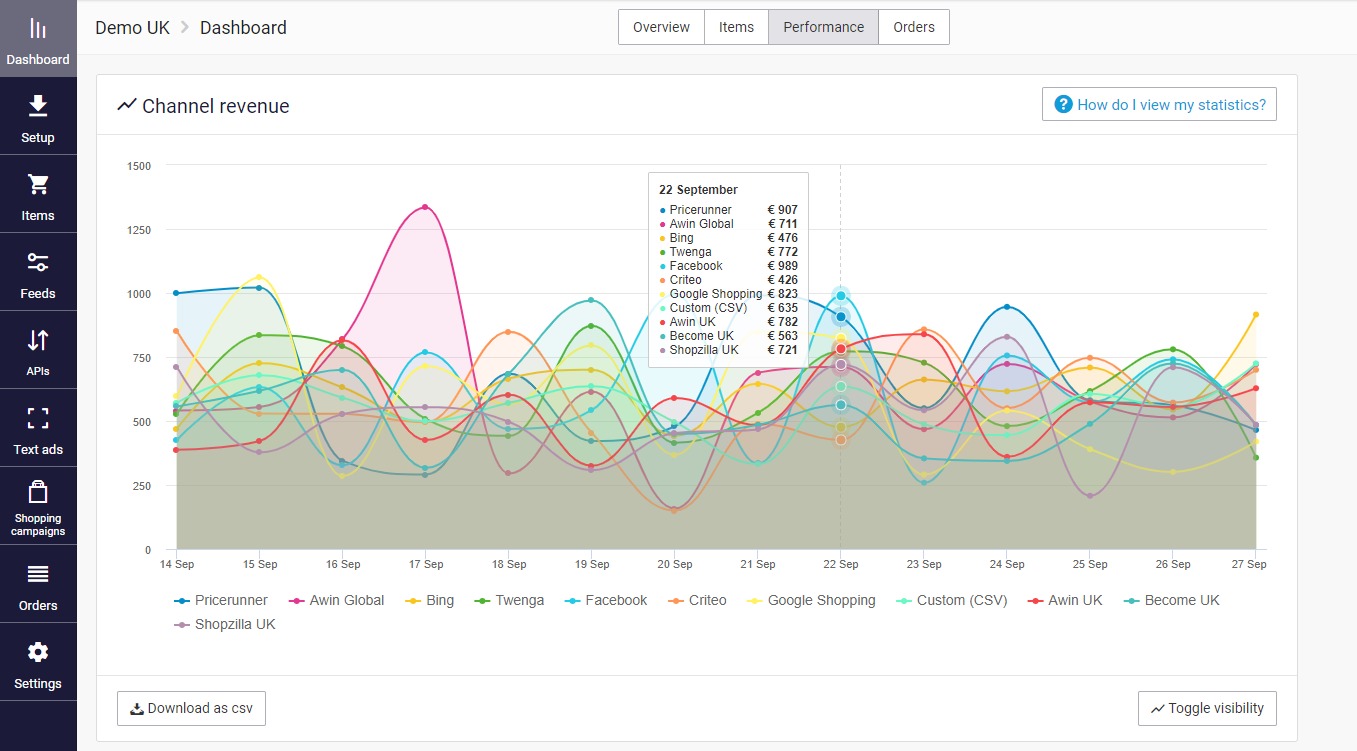This screenshot has width=1357, height=751.
Task: Click the 20 Sep x-axis label
Action: tap(675, 564)
